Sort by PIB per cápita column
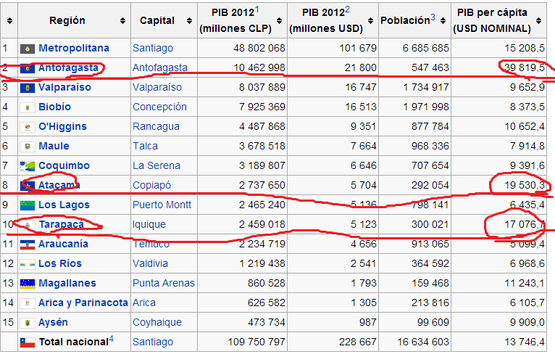 click(539, 21)
